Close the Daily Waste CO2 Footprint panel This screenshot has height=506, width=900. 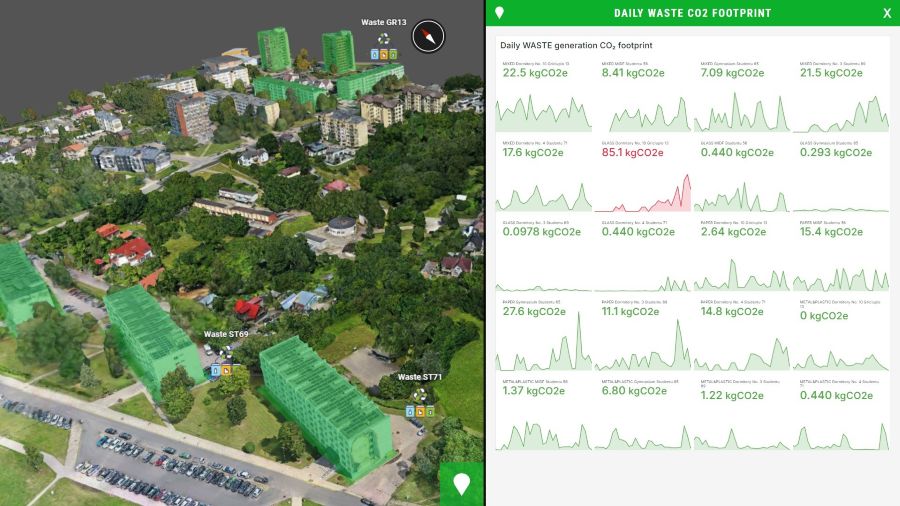click(x=886, y=13)
